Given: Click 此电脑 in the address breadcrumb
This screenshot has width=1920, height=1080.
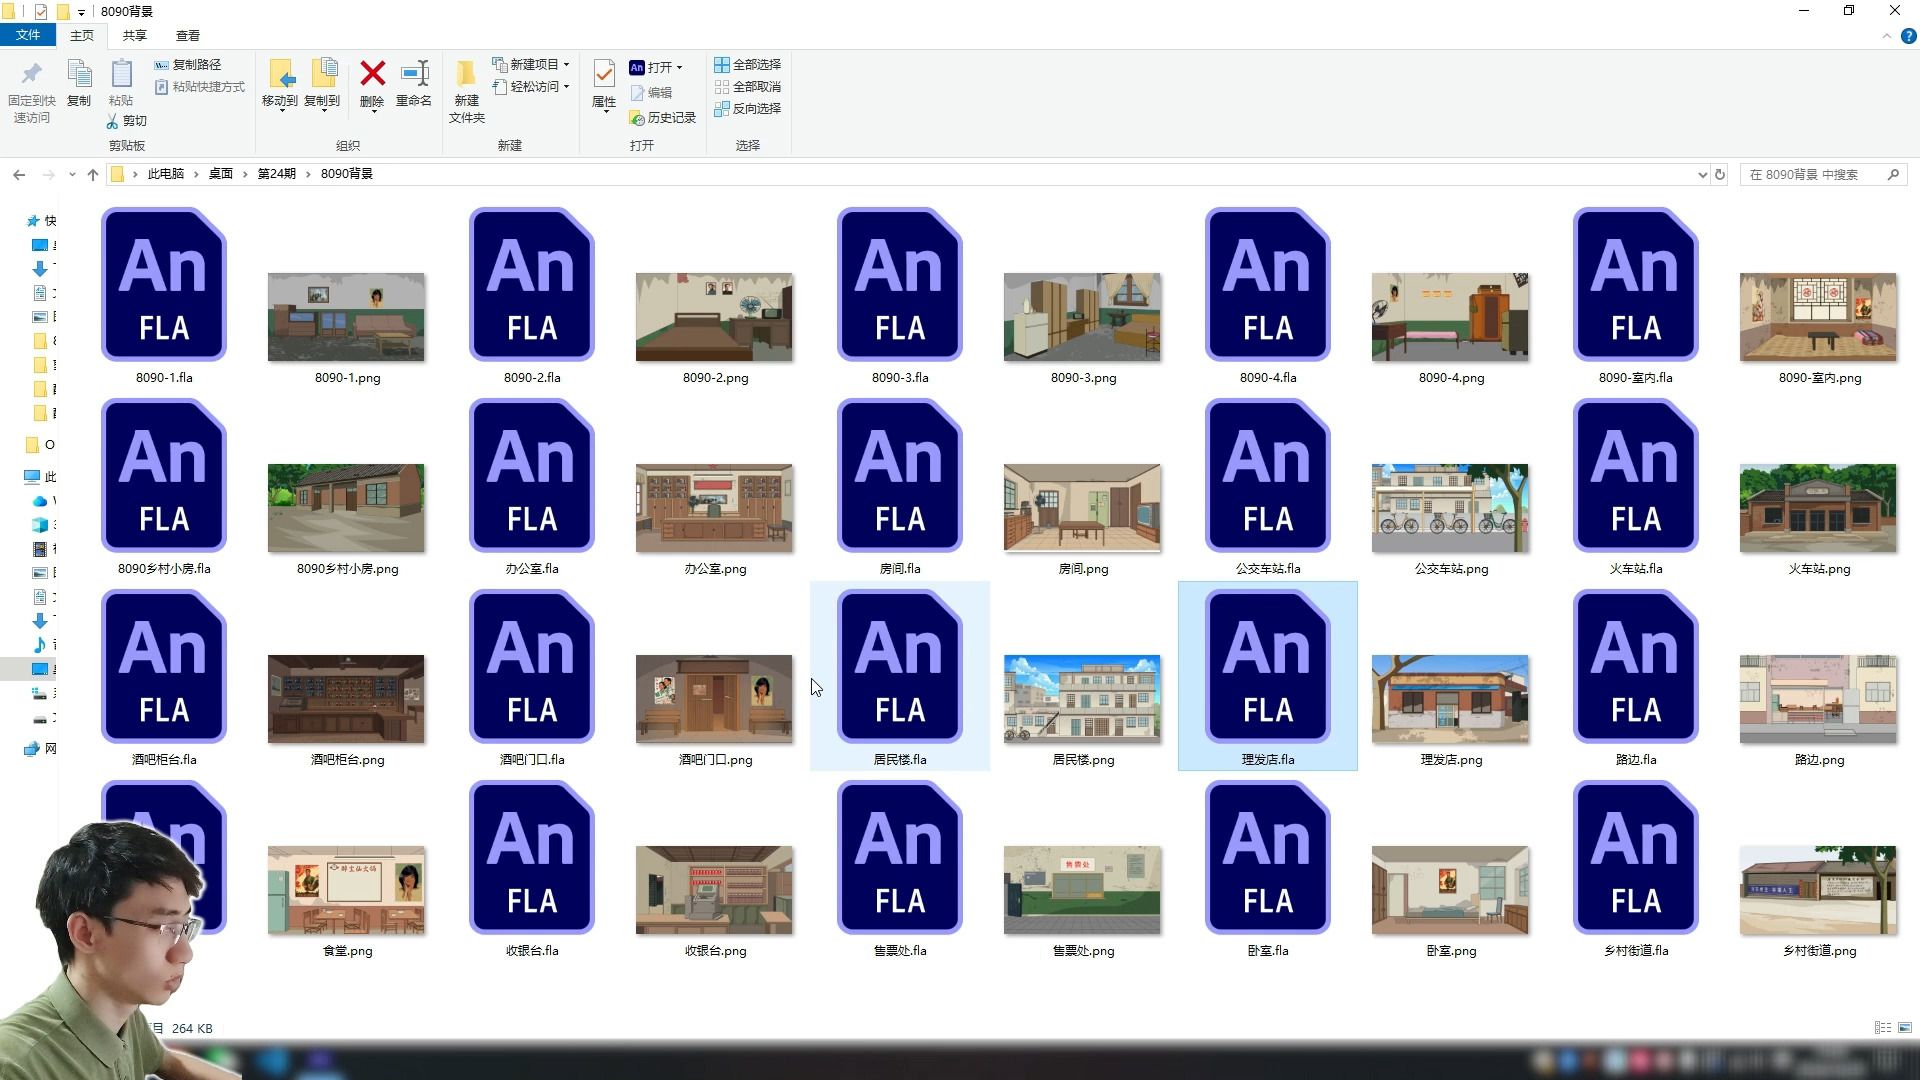Looking at the screenshot, I should [166, 174].
